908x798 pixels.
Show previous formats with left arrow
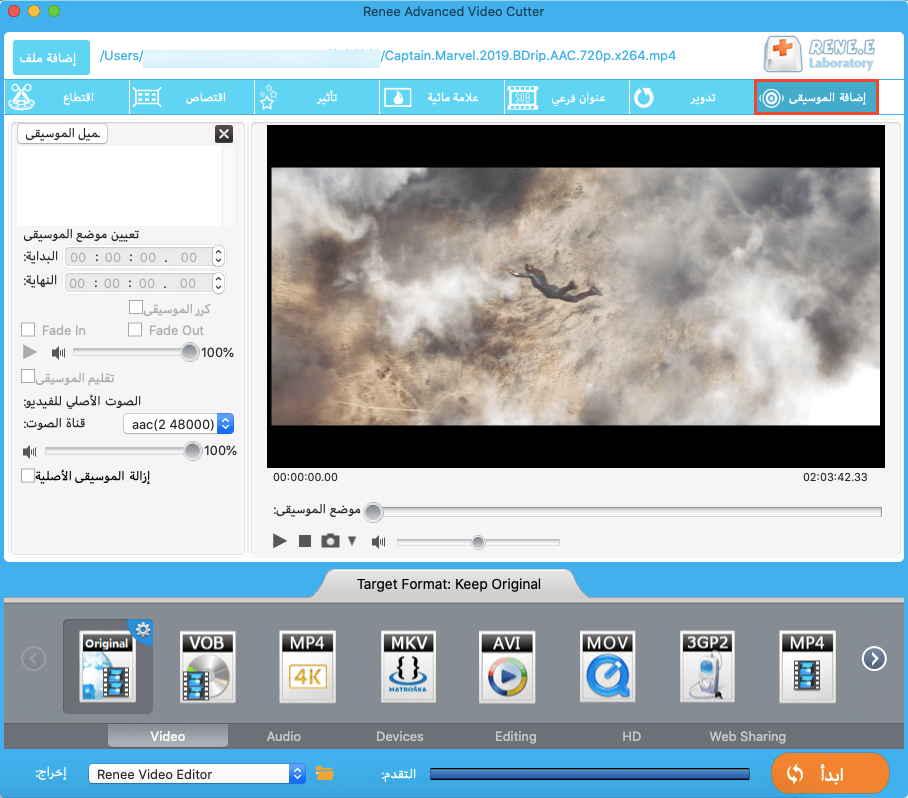34,658
